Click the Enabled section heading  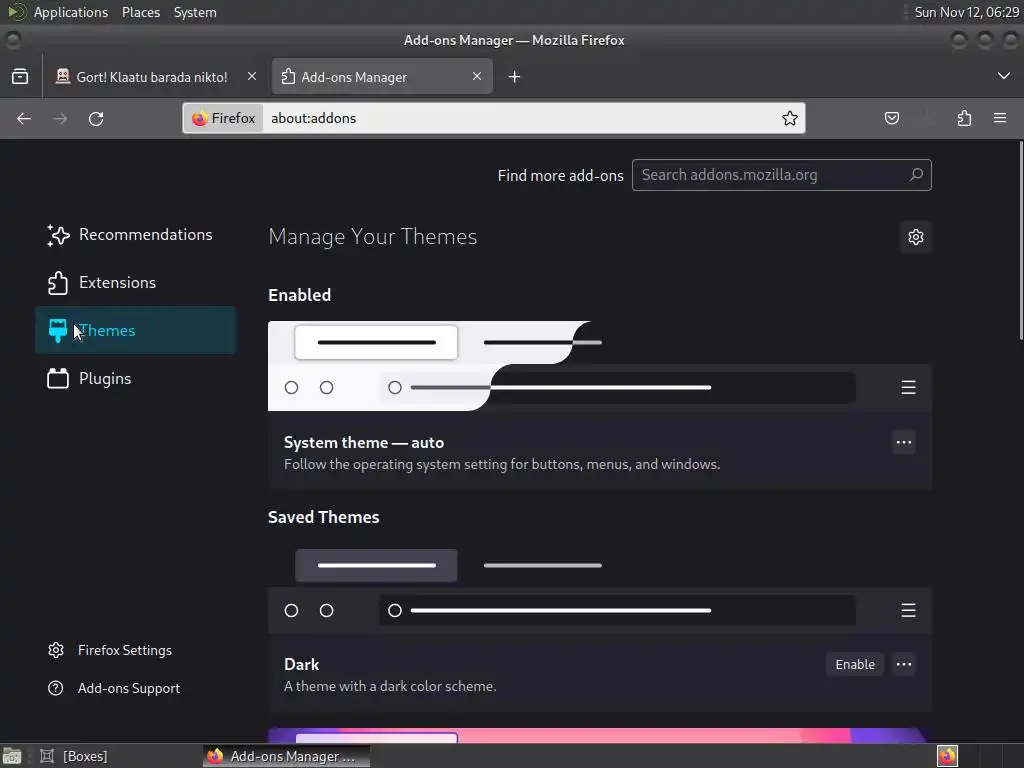coord(300,295)
